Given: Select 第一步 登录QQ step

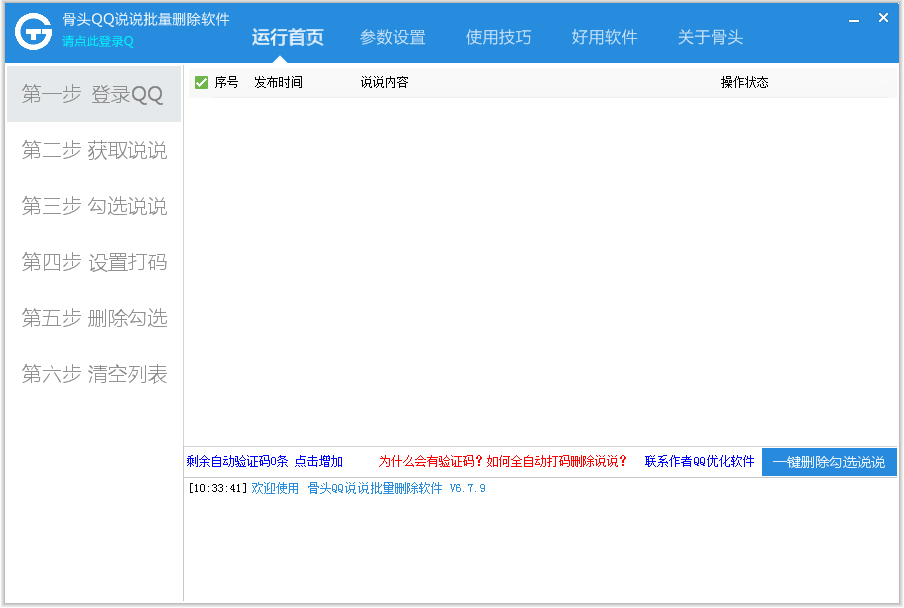Looking at the screenshot, I should coord(94,94).
